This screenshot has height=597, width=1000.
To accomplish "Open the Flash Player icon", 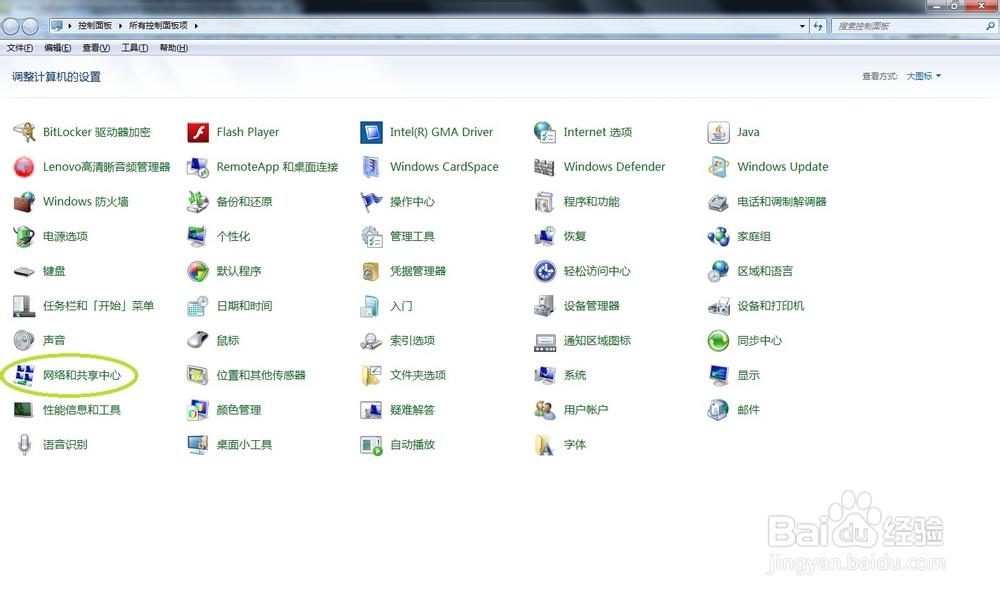I will [198, 132].
